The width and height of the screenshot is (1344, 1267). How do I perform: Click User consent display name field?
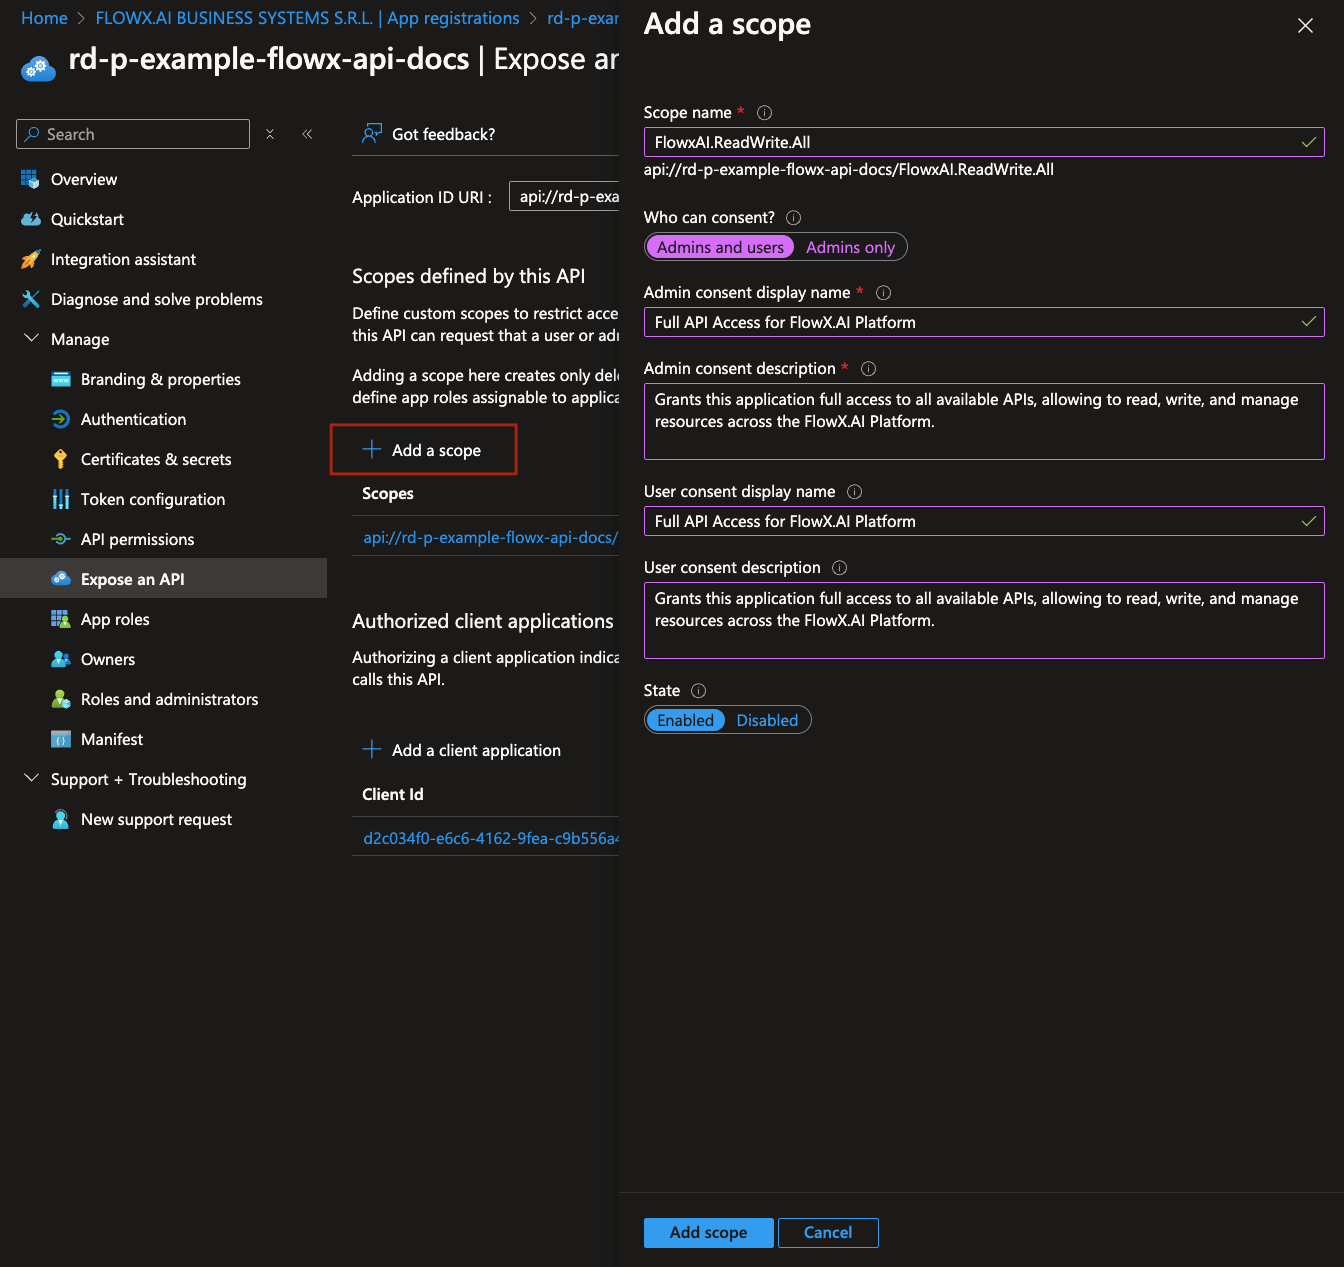[984, 521]
